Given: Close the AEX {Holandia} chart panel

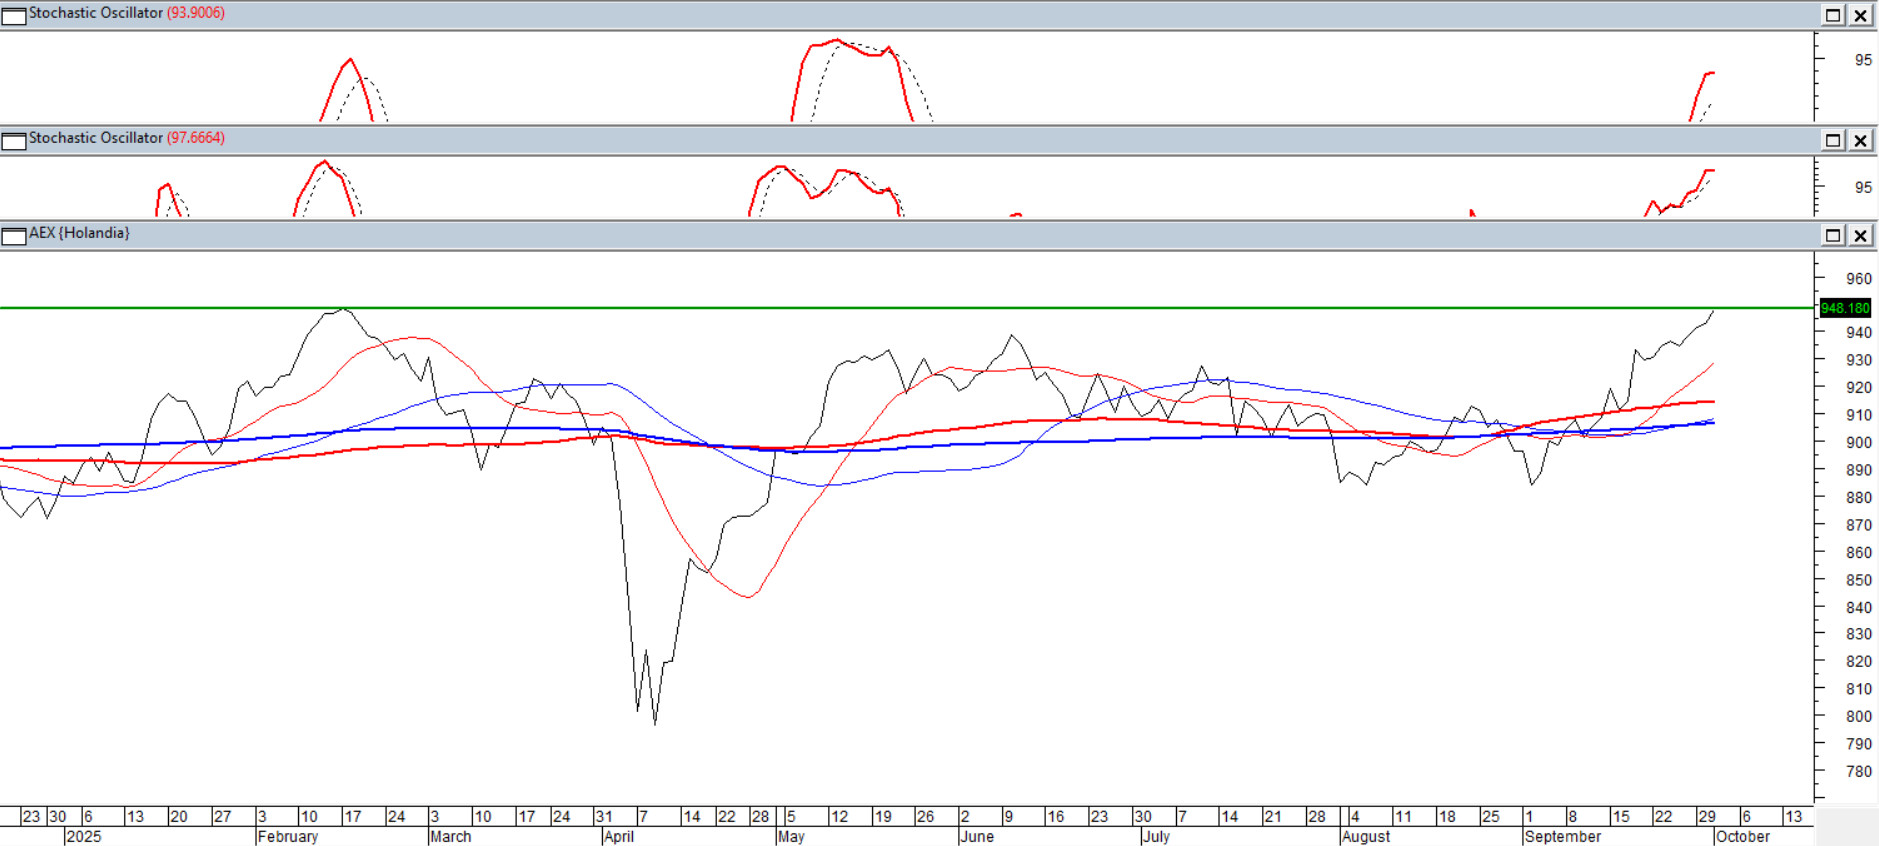Looking at the screenshot, I should click(1860, 236).
